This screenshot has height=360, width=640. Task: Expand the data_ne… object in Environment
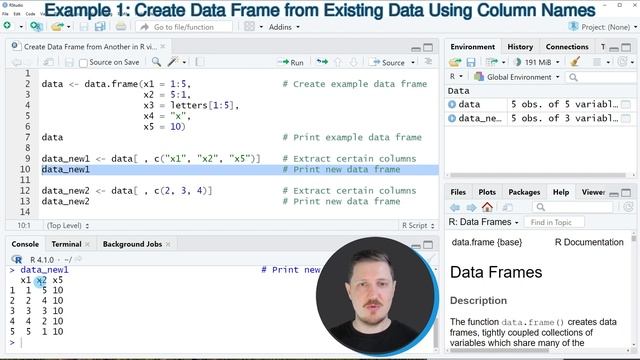(452, 118)
